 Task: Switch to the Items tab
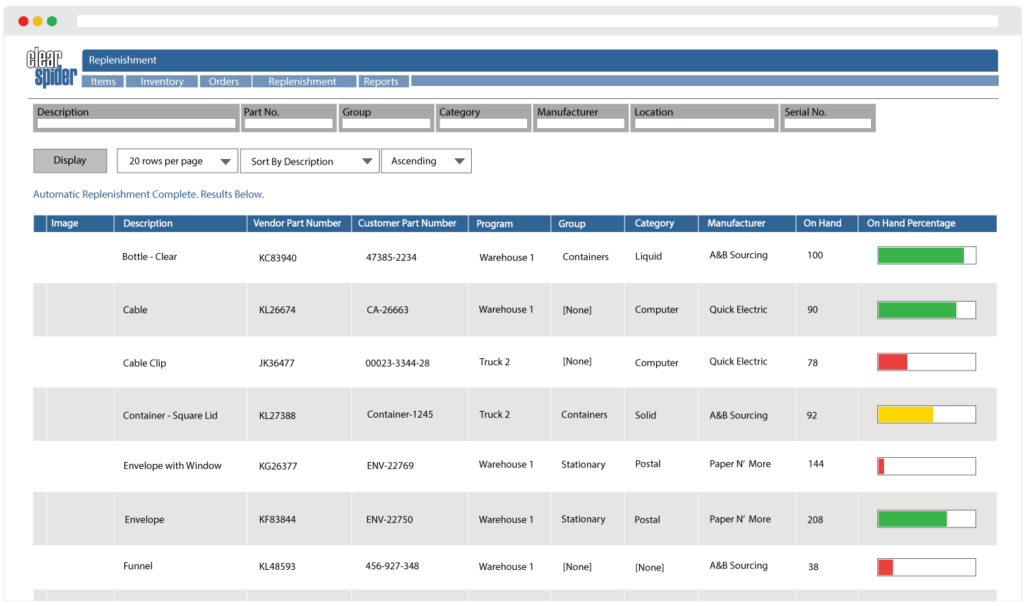click(x=103, y=81)
